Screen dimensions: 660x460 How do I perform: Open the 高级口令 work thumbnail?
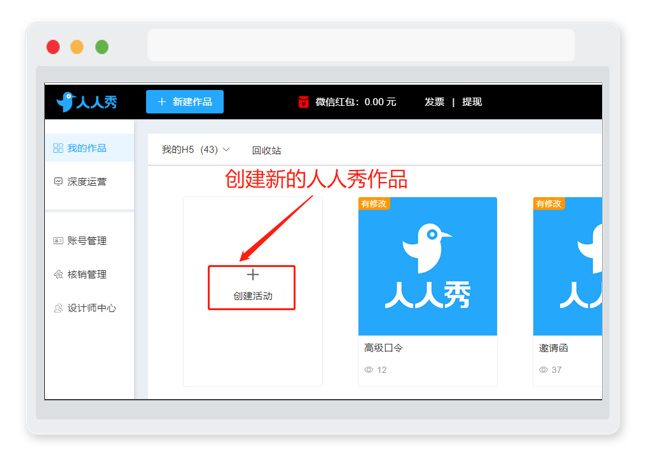click(428, 266)
